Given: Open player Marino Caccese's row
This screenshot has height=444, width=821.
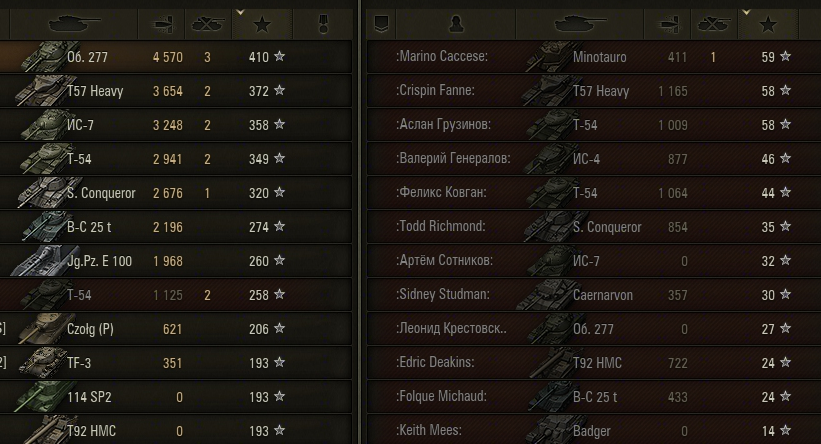Looking at the screenshot, I should coord(594,57).
